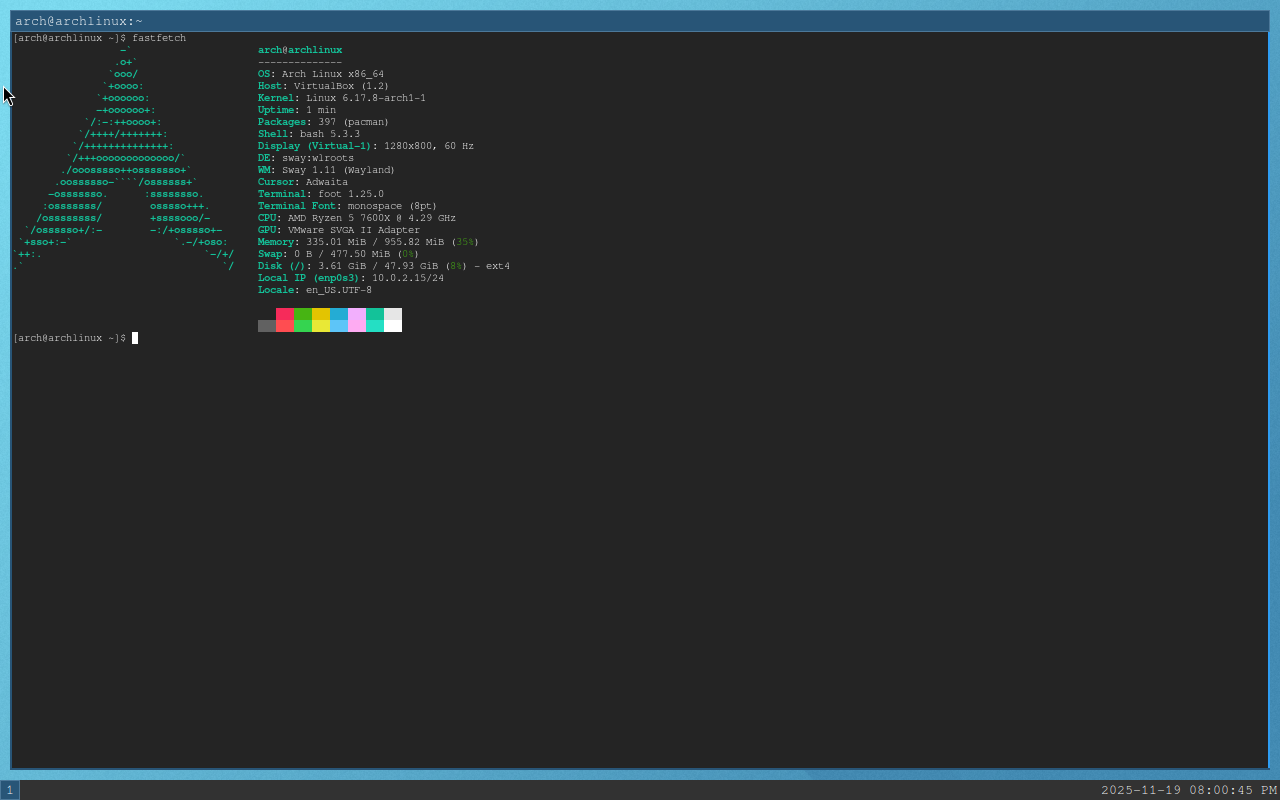Click the 'DE: sway:wlroots' line

(306, 158)
